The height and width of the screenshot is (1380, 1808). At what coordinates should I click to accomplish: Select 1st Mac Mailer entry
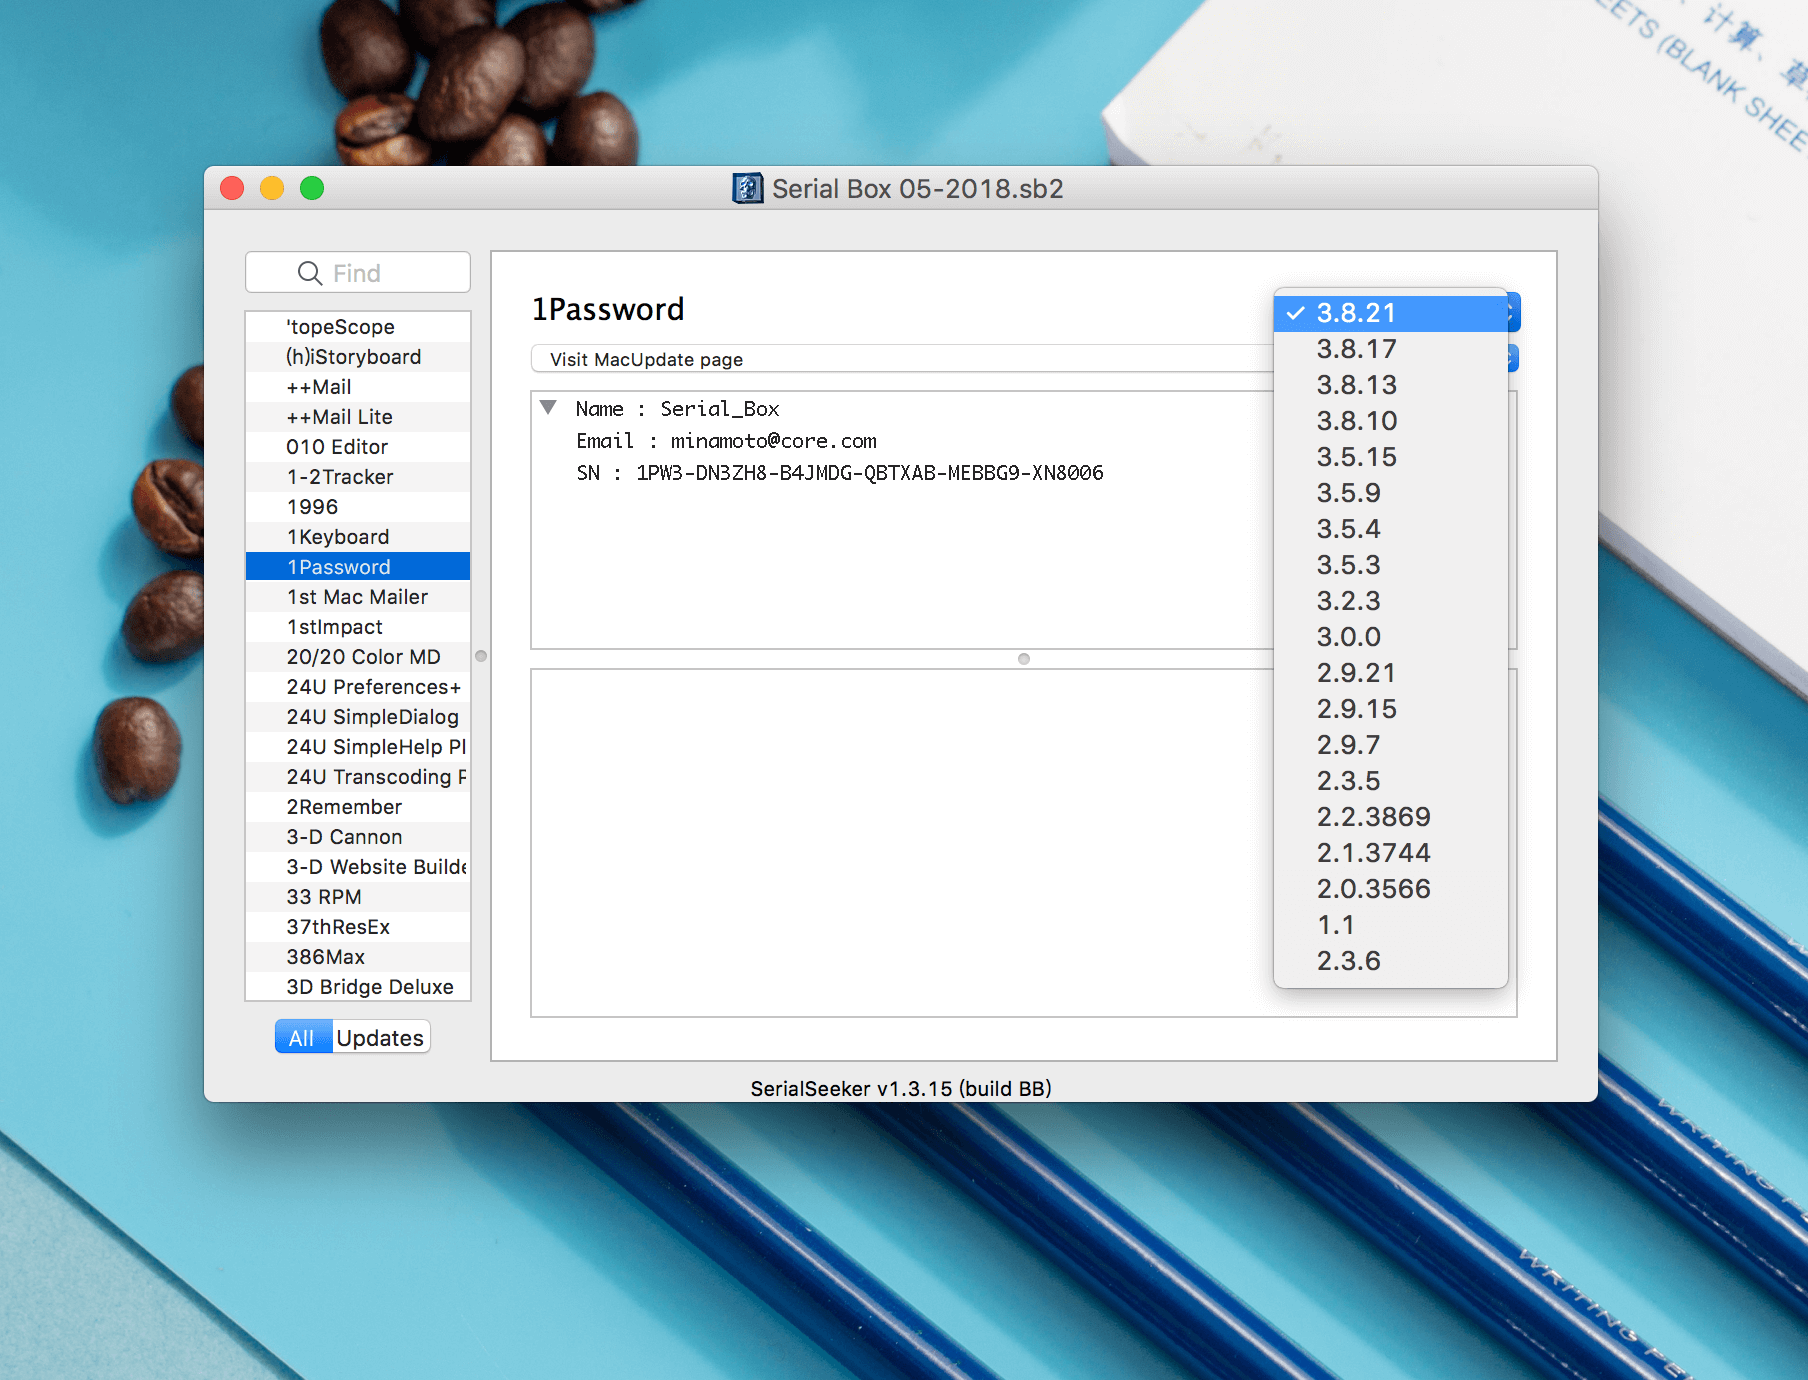[x=358, y=597]
